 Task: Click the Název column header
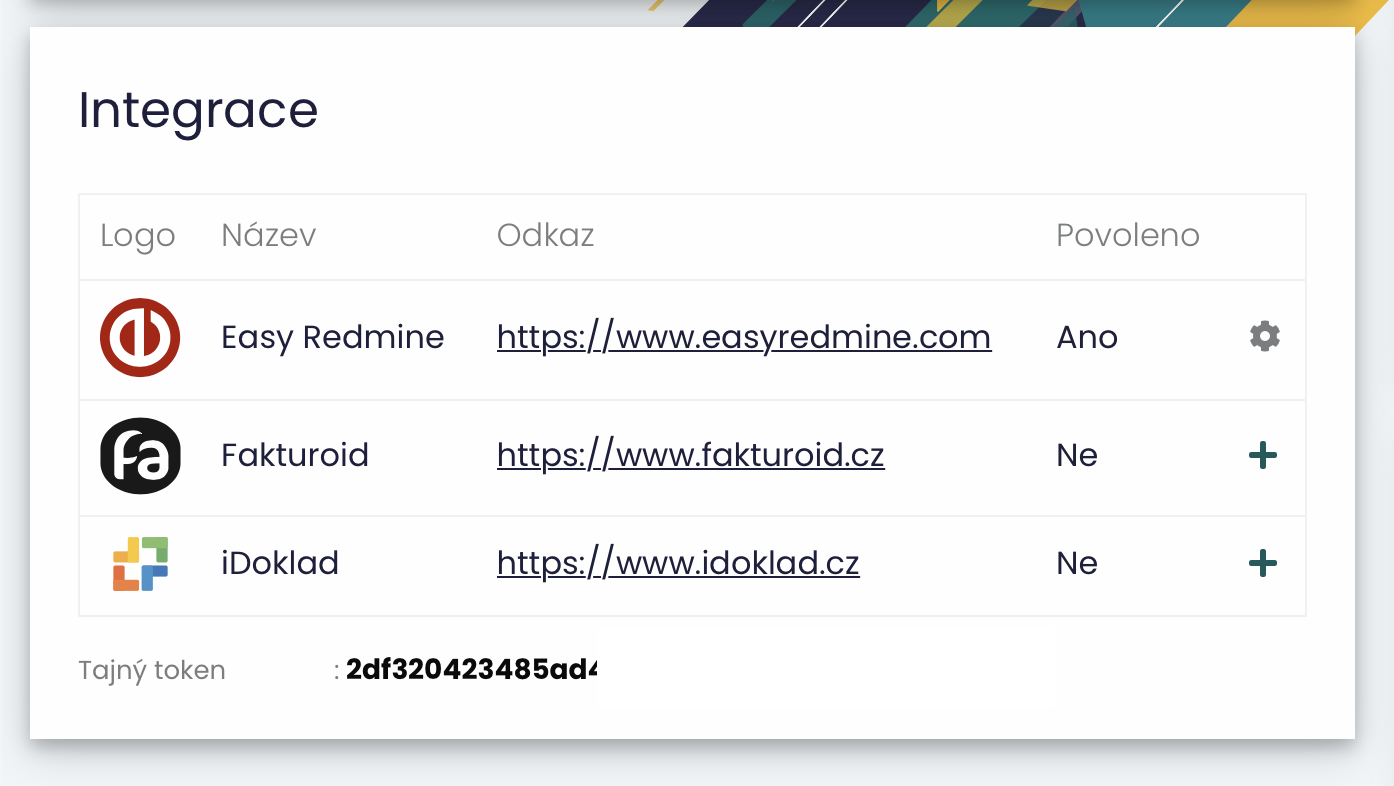269,236
